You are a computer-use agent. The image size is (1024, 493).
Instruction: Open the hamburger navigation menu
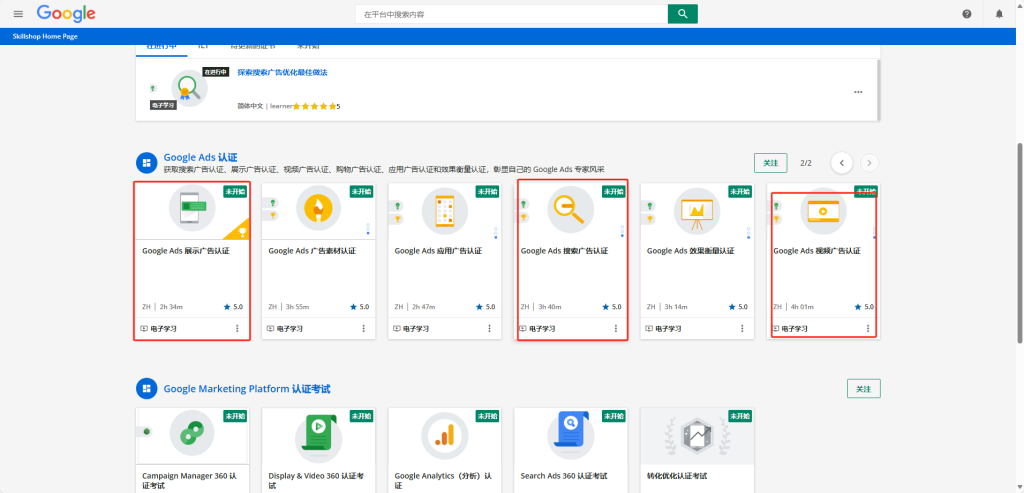click(18, 14)
